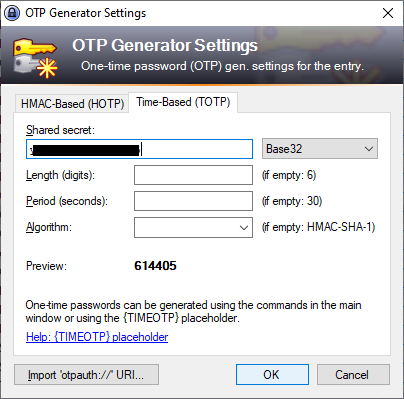Click the Algorithm label text
The height and width of the screenshot is (399, 404).
49,227
